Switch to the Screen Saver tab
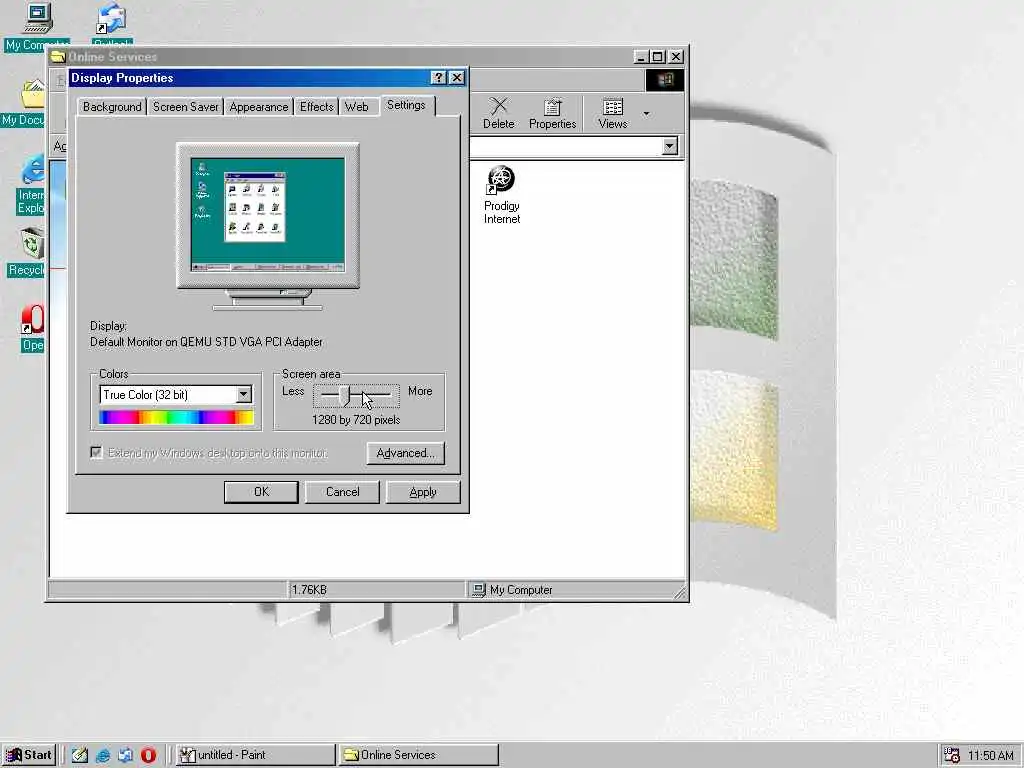 coord(185,107)
